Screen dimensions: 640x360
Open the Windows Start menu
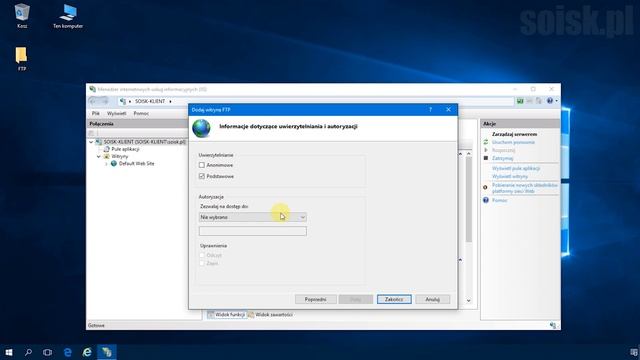[9, 352]
